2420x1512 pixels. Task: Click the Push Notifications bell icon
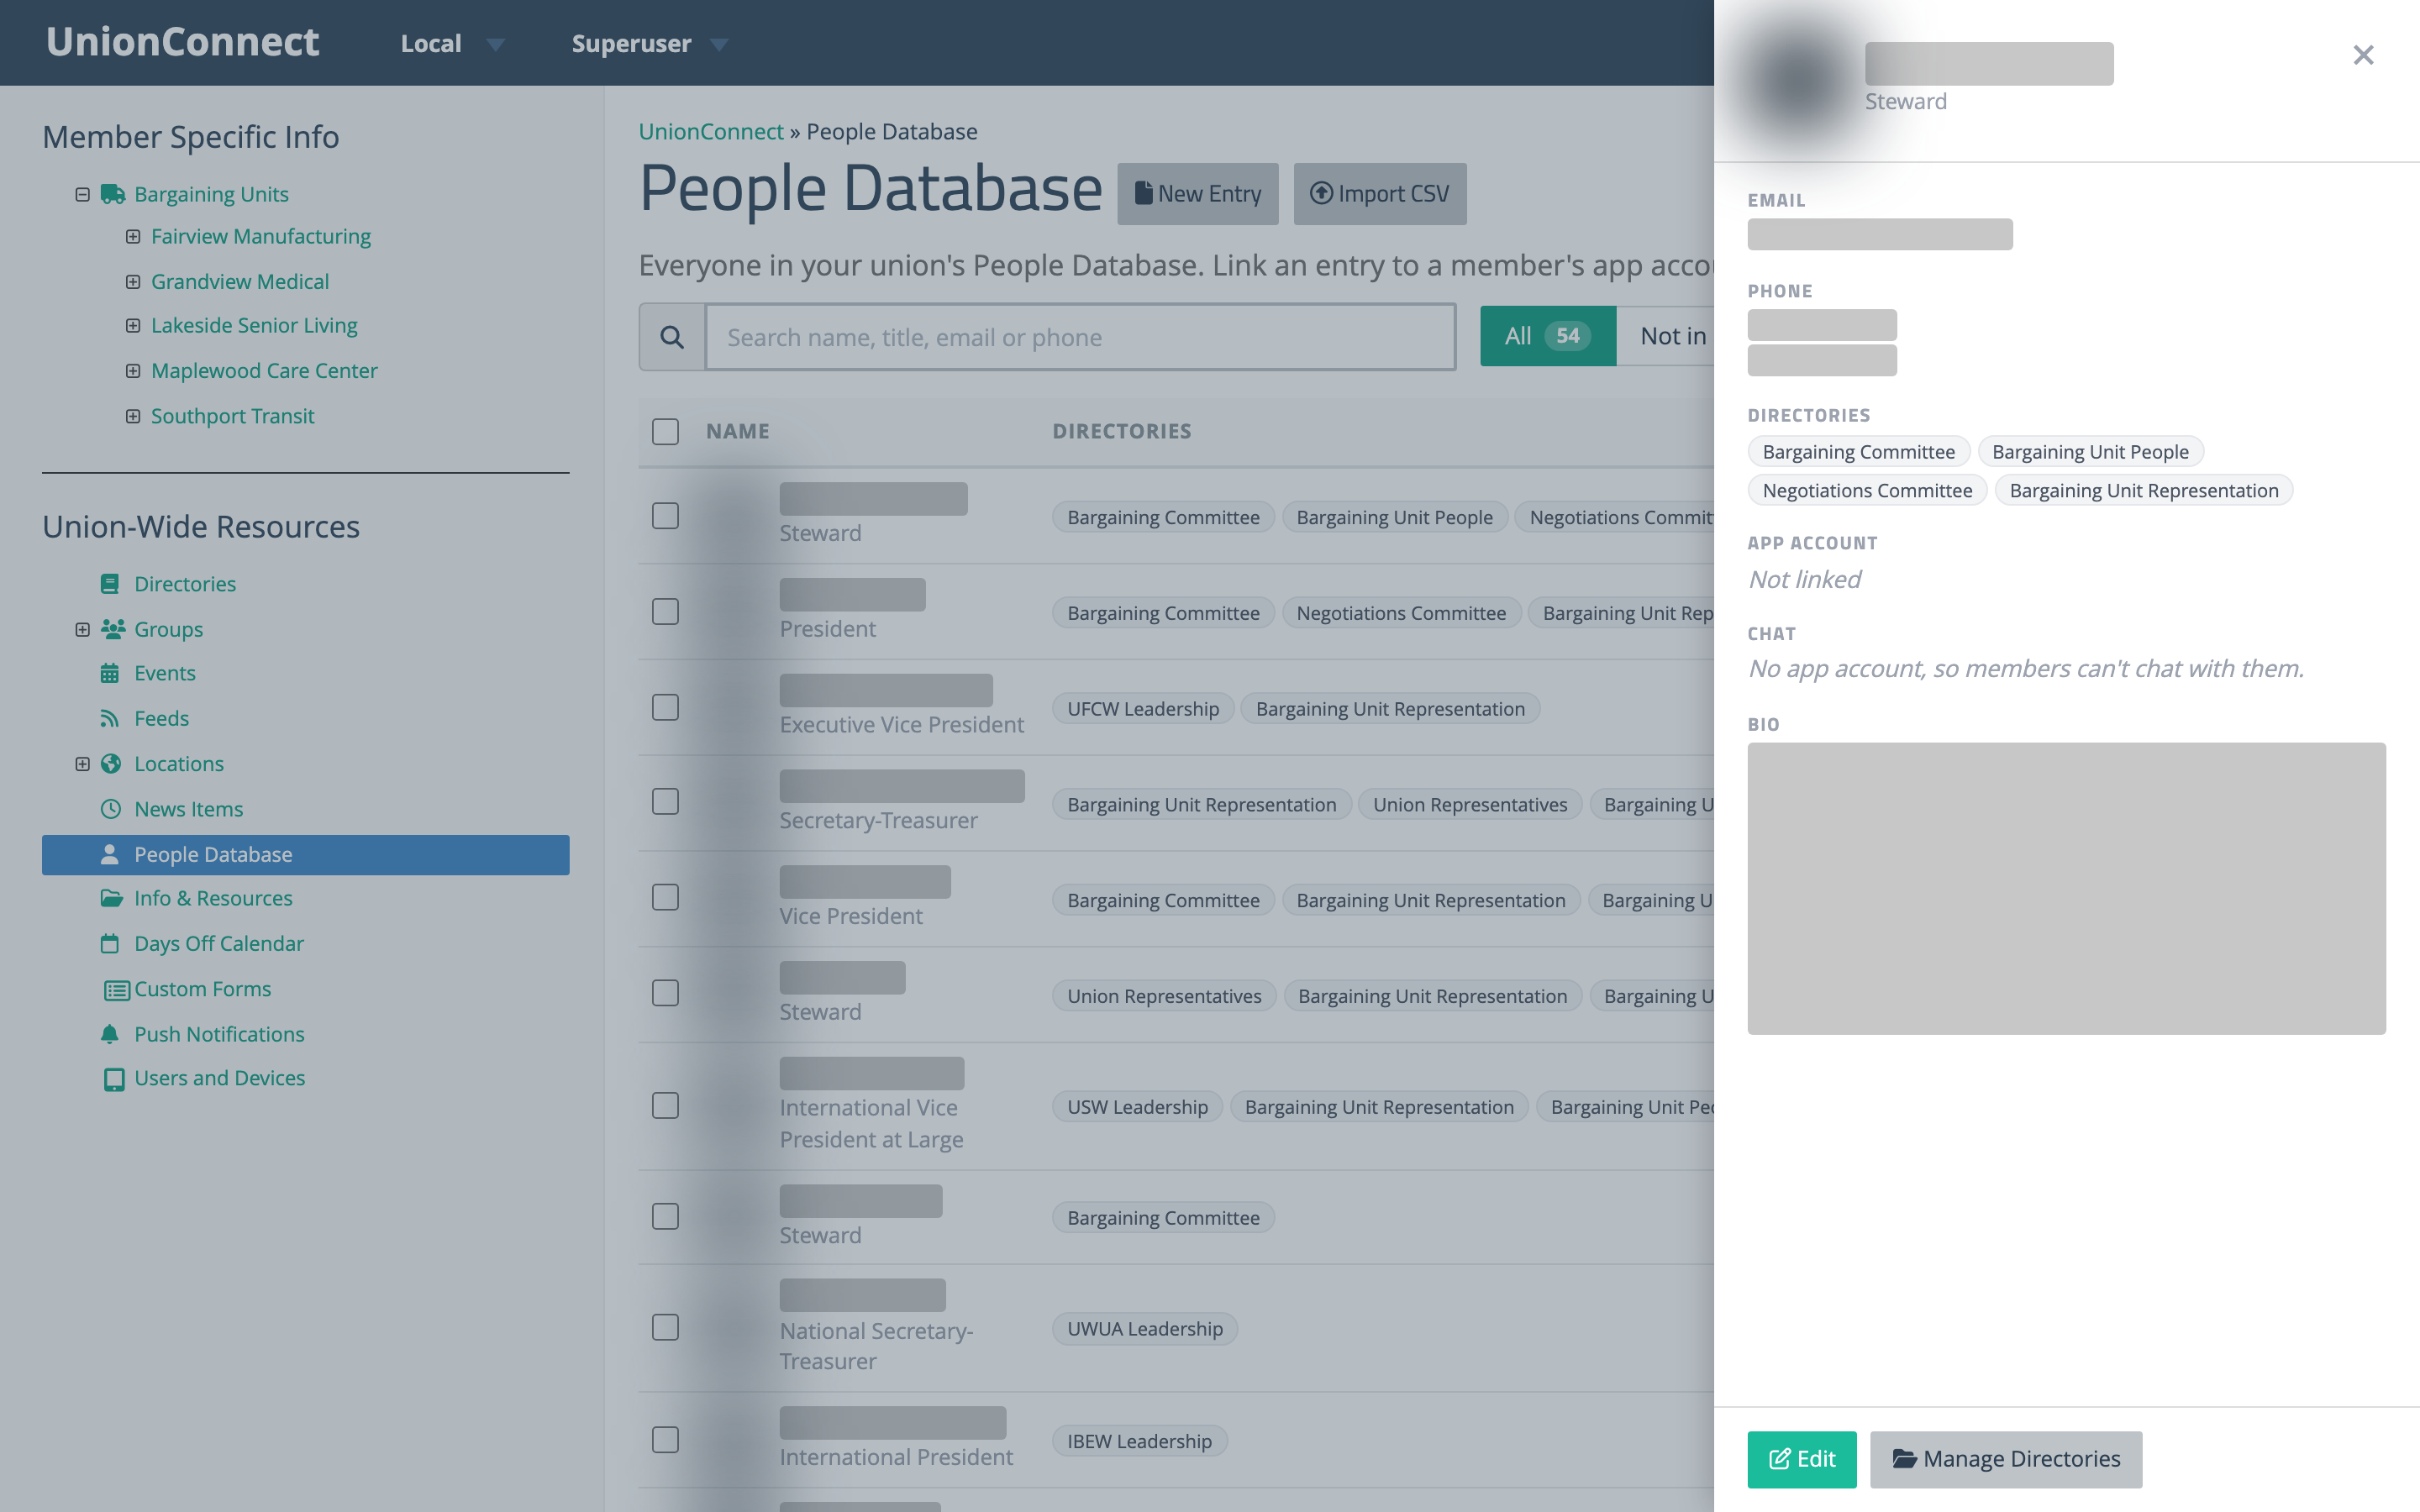(x=110, y=1034)
